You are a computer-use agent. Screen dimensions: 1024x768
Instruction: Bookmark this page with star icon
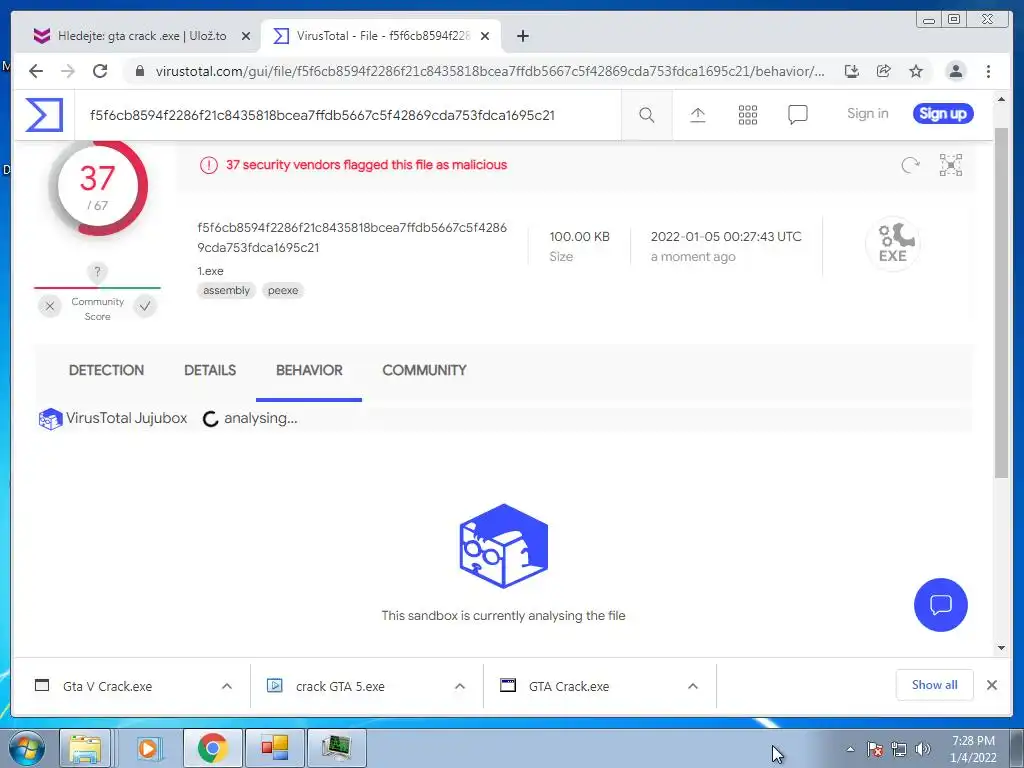916,71
